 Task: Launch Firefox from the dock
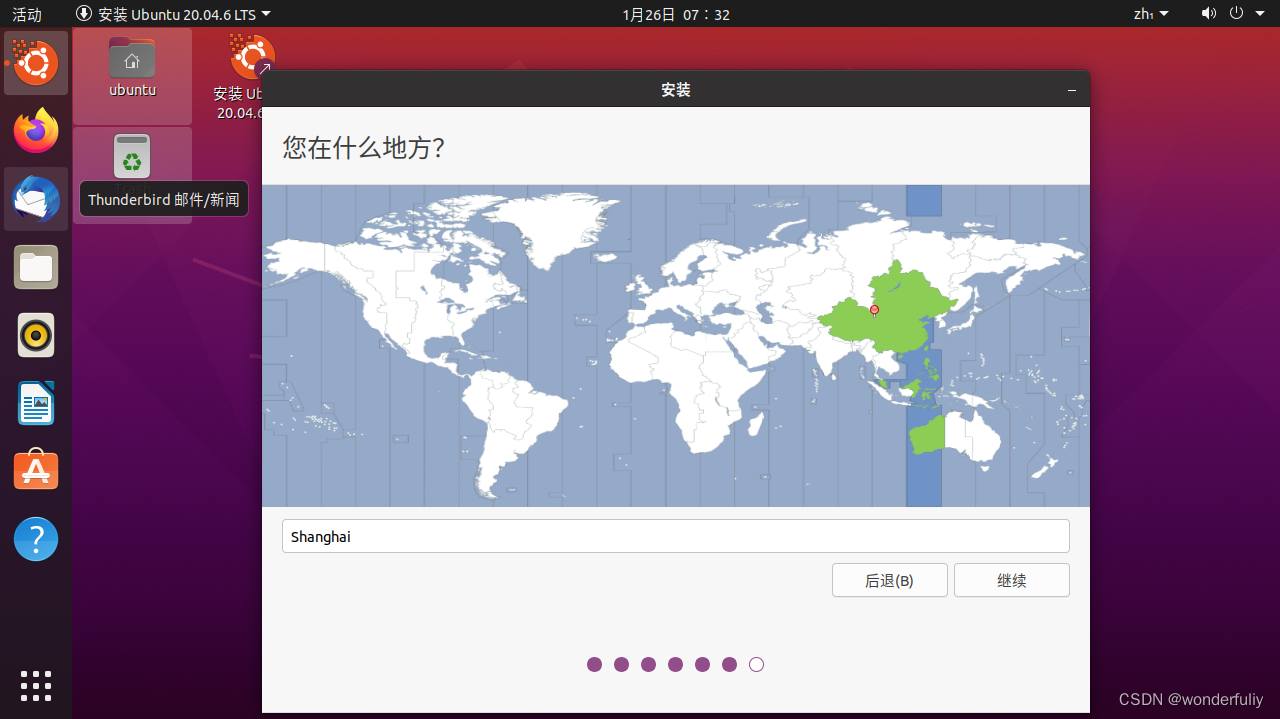coord(36,131)
